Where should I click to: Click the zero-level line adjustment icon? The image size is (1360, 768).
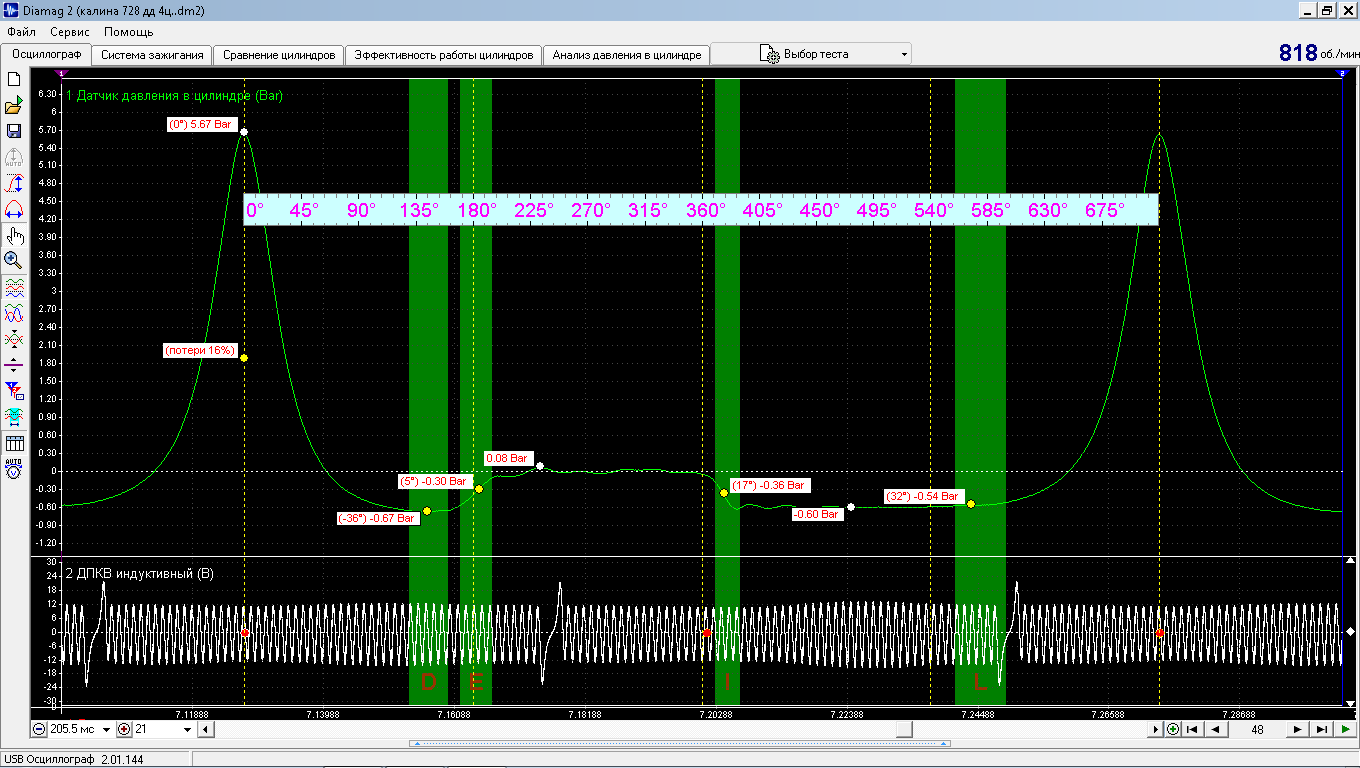14,365
